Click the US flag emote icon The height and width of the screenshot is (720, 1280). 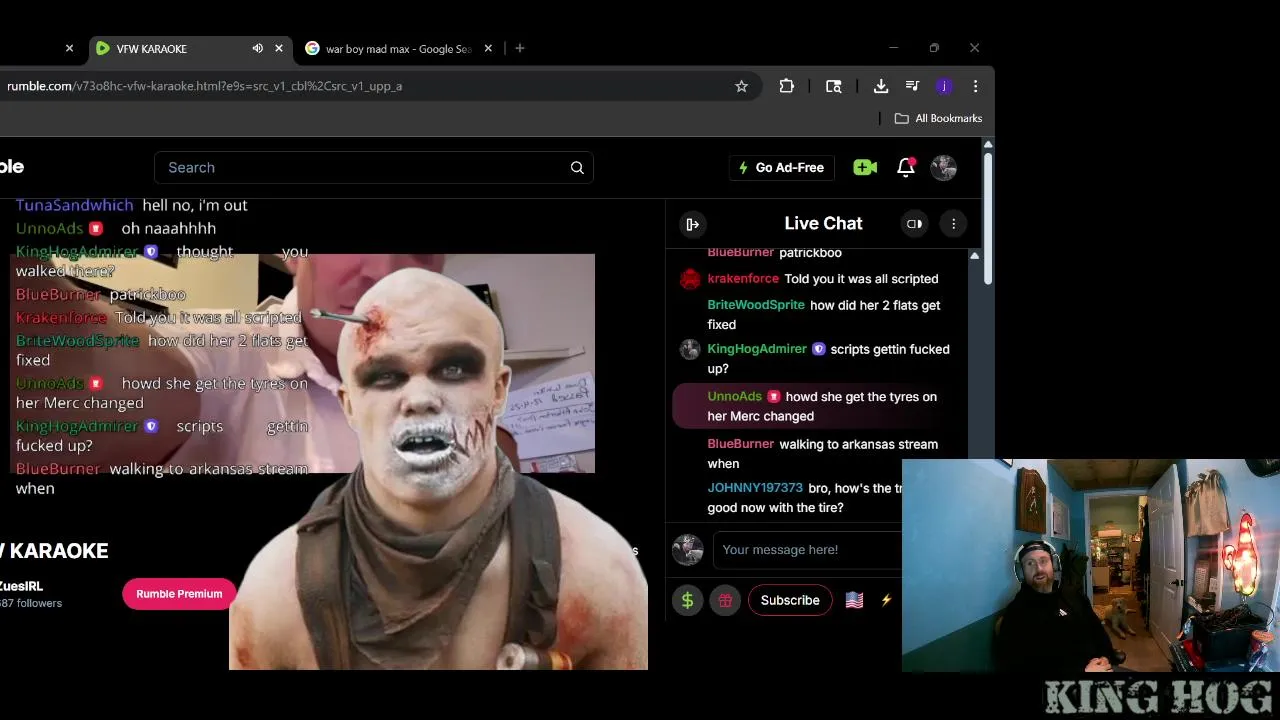(854, 600)
